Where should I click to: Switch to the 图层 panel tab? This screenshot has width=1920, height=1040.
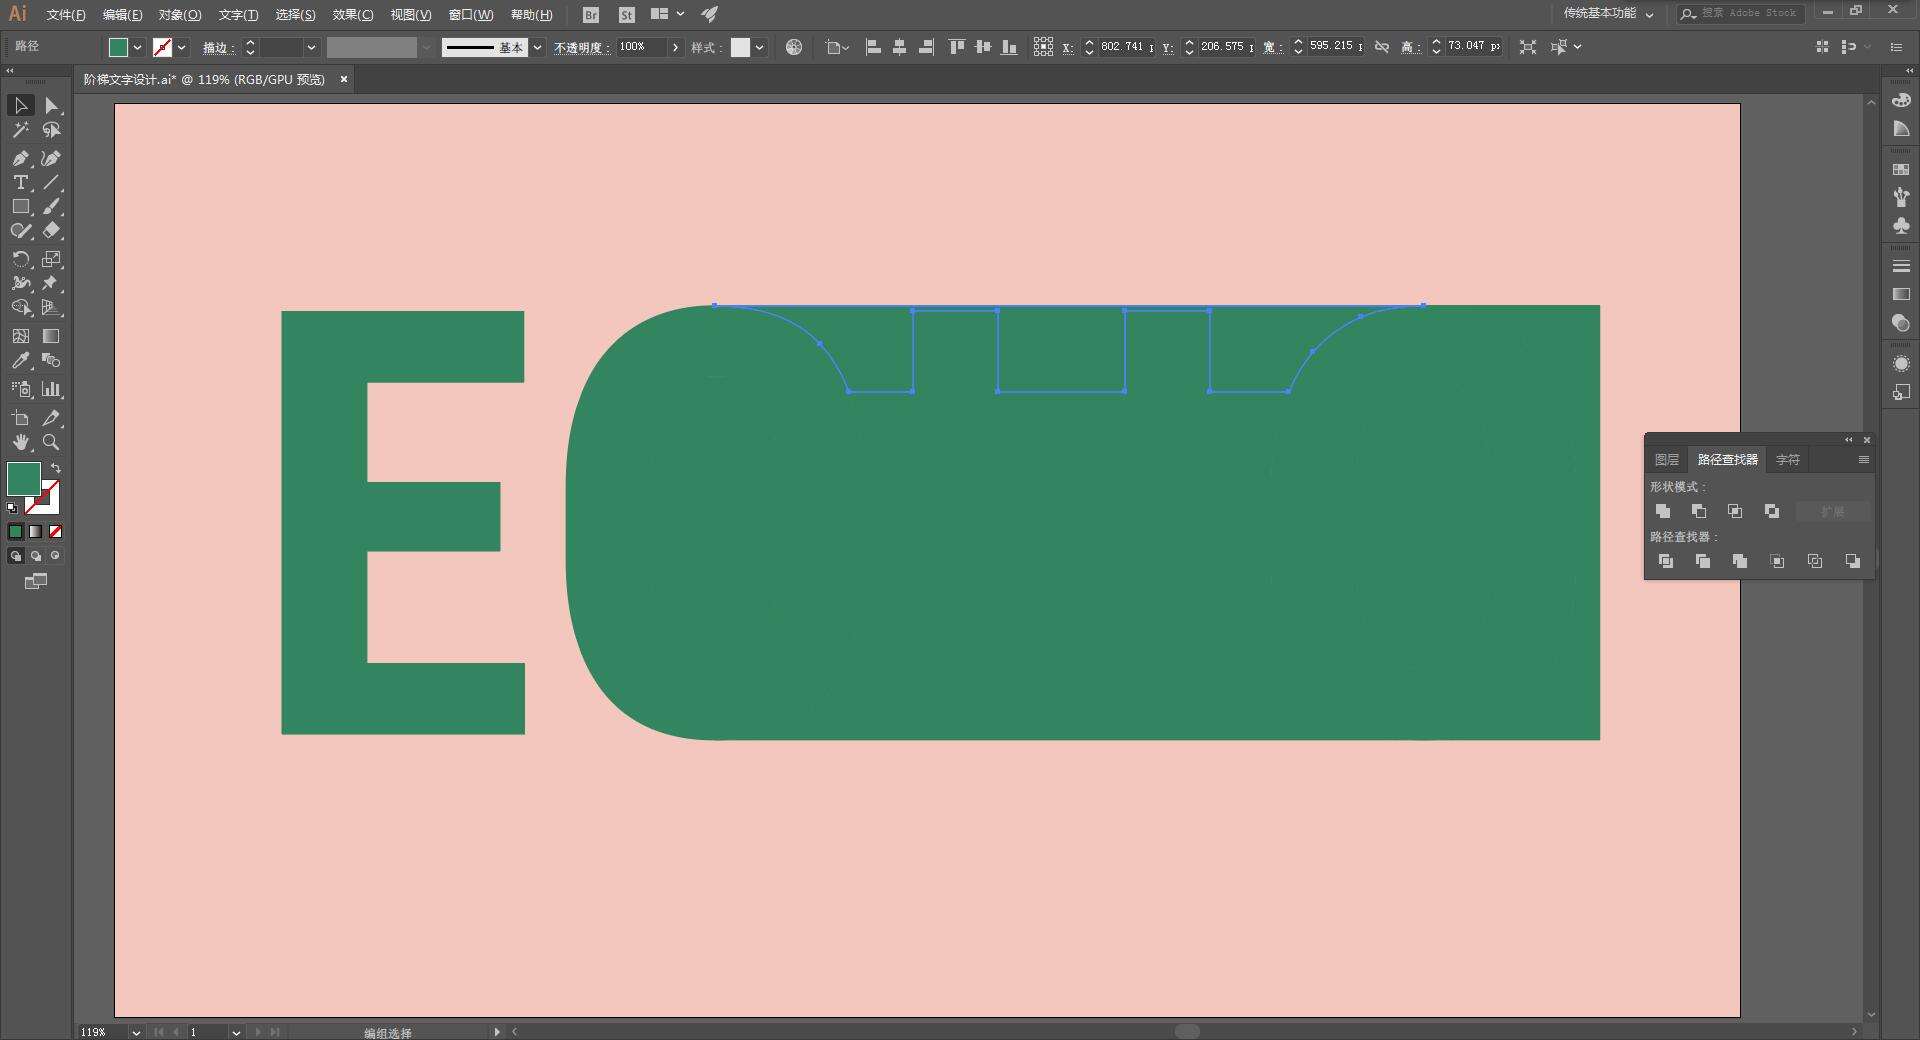tap(1667, 459)
